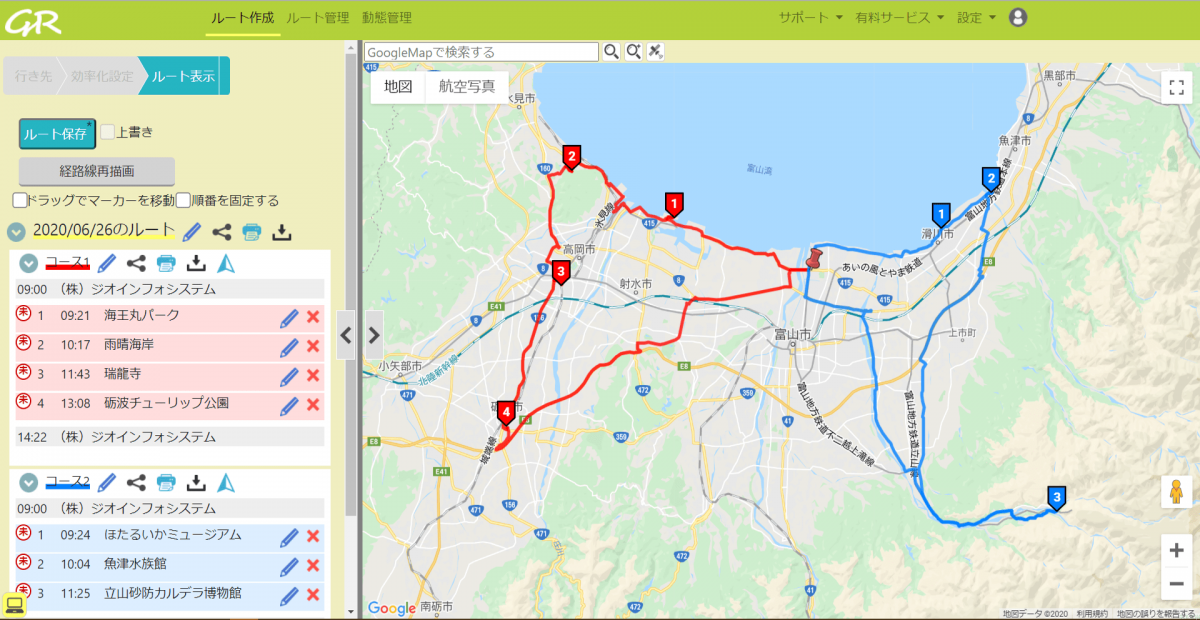The width and height of the screenshot is (1200, 620).
Task: Switch to the ルート管理 tab
Action: tap(317, 17)
